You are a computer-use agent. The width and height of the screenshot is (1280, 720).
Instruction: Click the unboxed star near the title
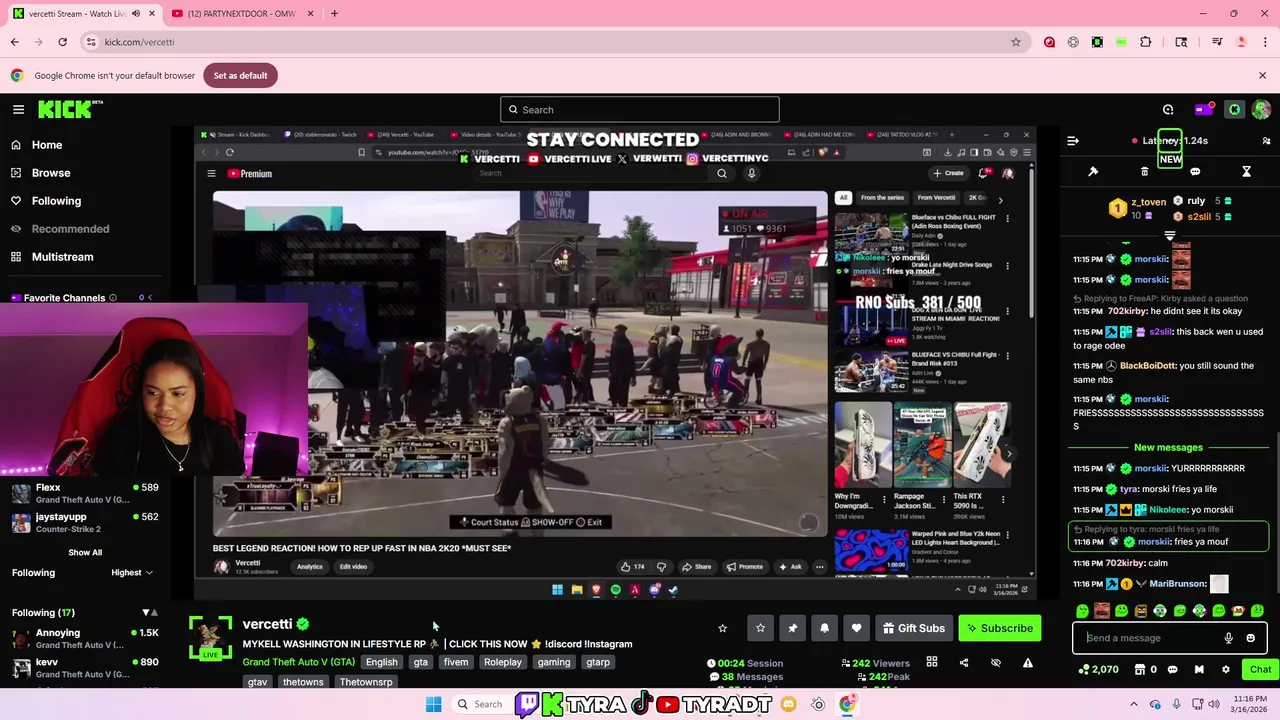[722, 628]
